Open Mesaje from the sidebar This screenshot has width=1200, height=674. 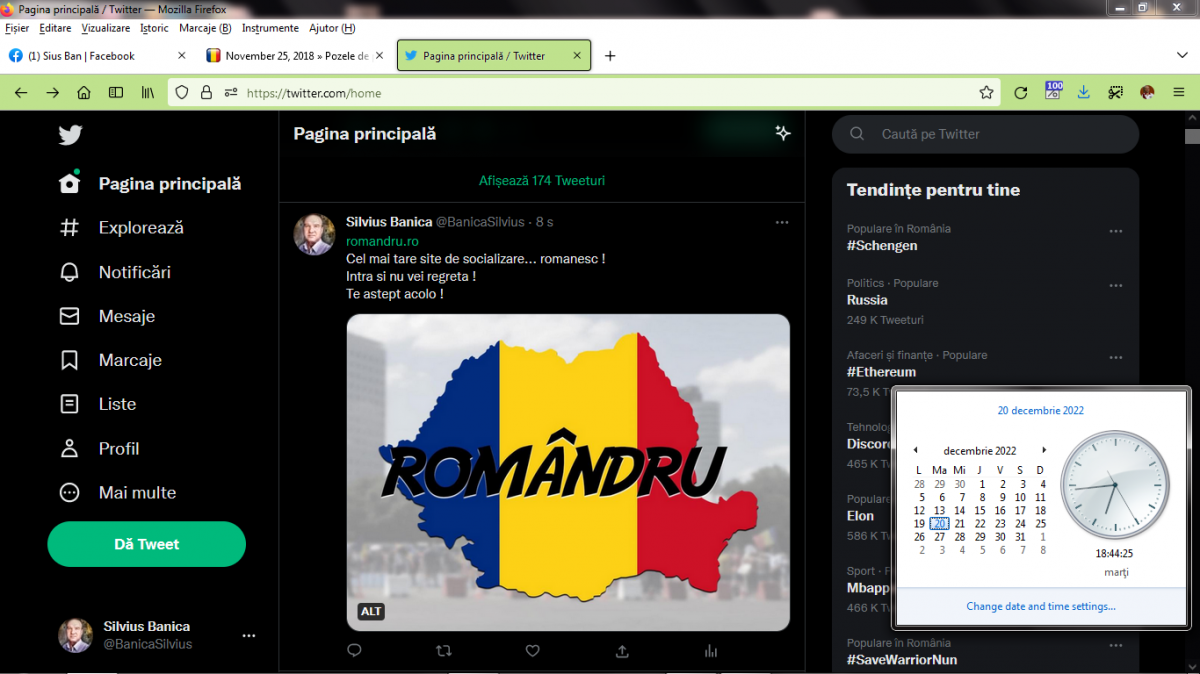pos(126,316)
